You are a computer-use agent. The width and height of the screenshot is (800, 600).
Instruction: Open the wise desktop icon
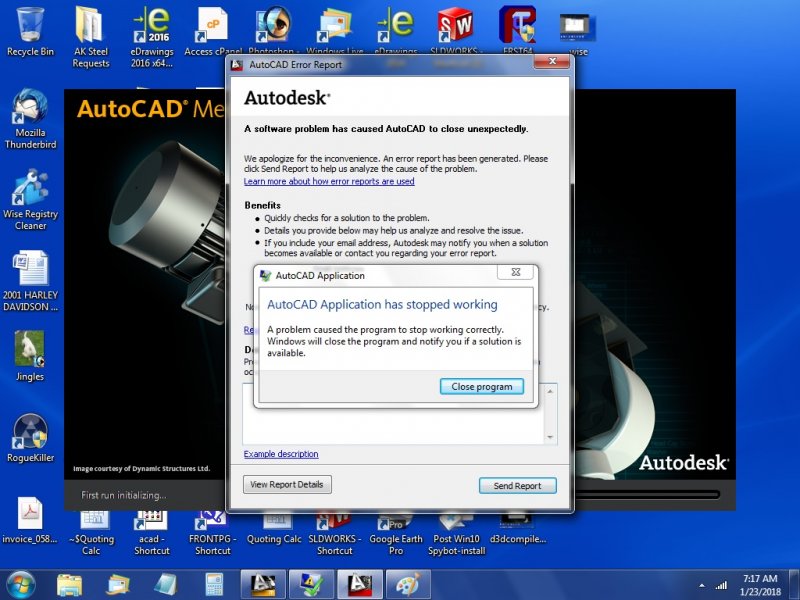578,32
